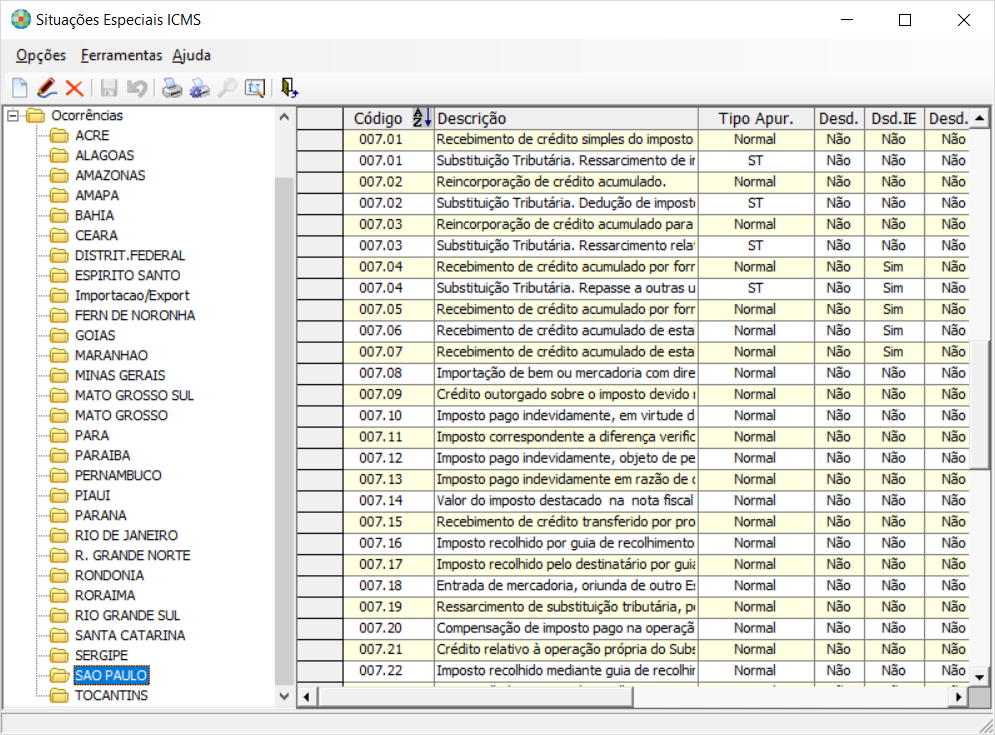Select 'Entrada de mercadoria, oriunda' row
Image resolution: width=995 pixels, height=735 pixels.
[x=566, y=586]
